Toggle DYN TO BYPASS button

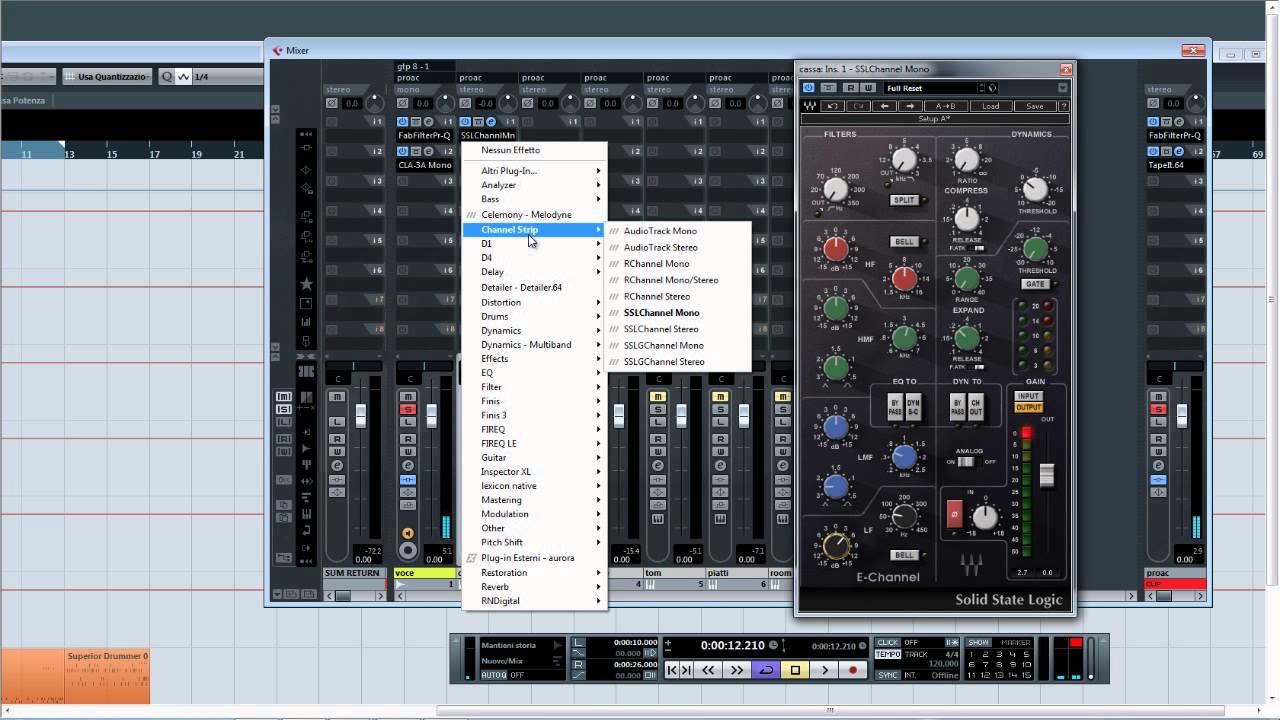[958, 407]
